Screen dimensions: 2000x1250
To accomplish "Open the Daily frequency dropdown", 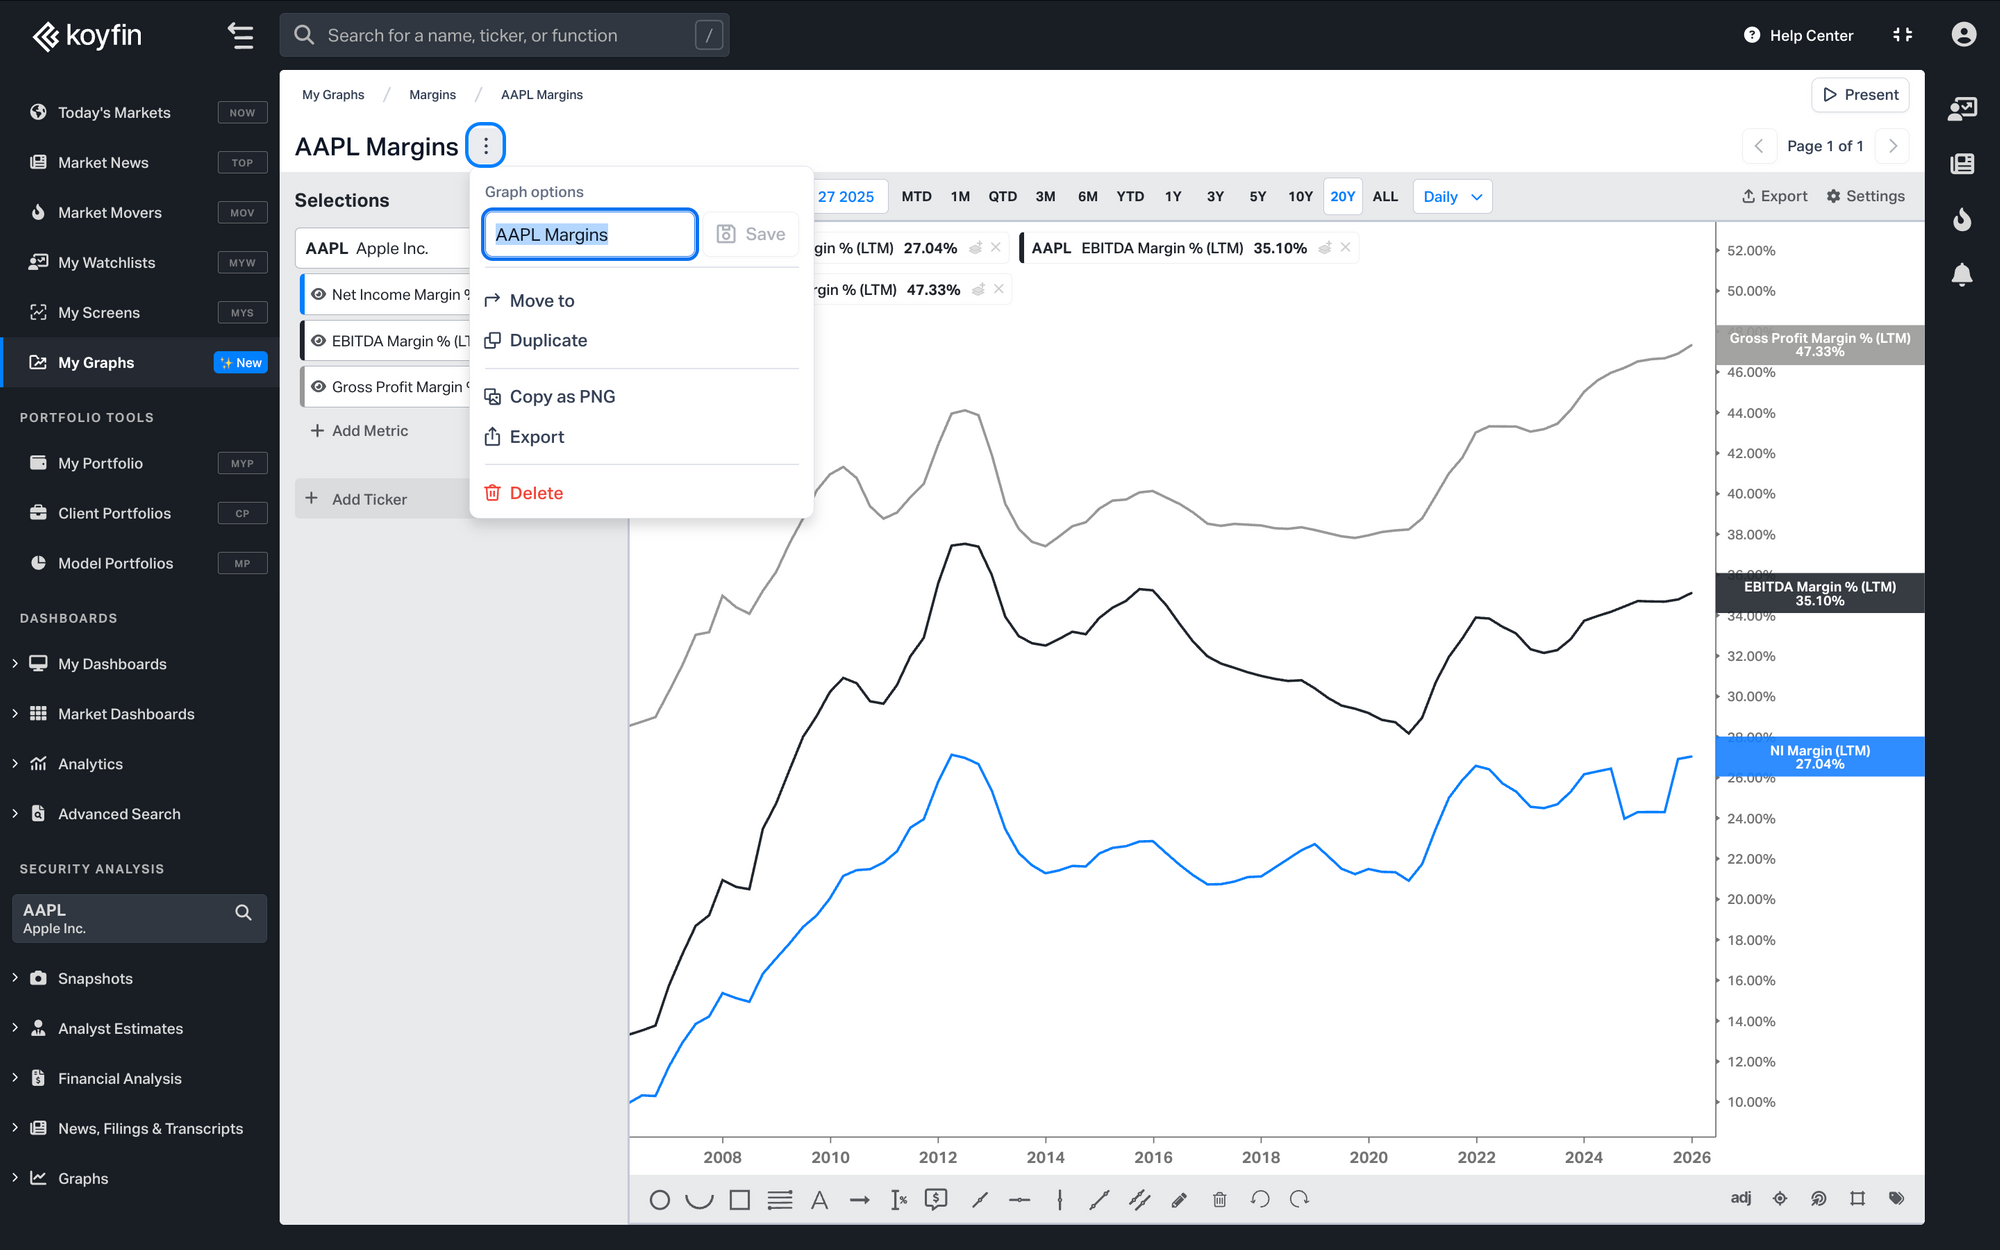I will pos(1452,197).
